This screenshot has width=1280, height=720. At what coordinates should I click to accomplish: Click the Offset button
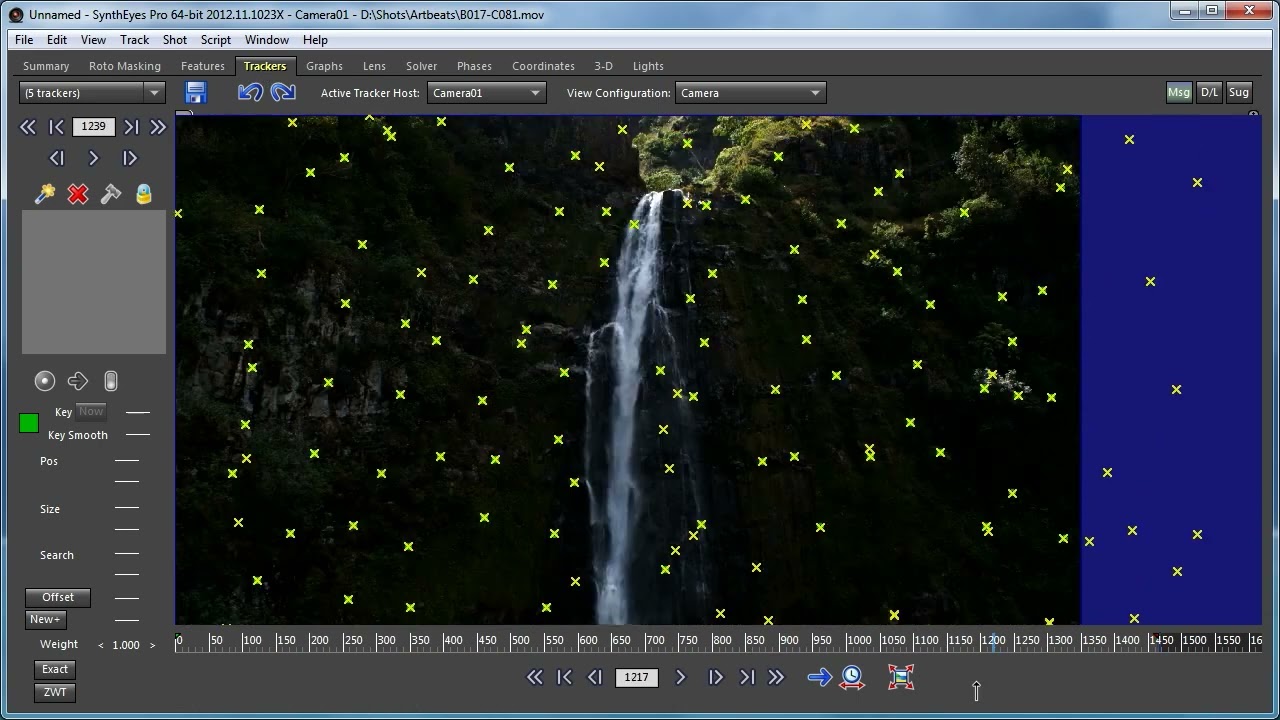pyautogui.click(x=58, y=597)
